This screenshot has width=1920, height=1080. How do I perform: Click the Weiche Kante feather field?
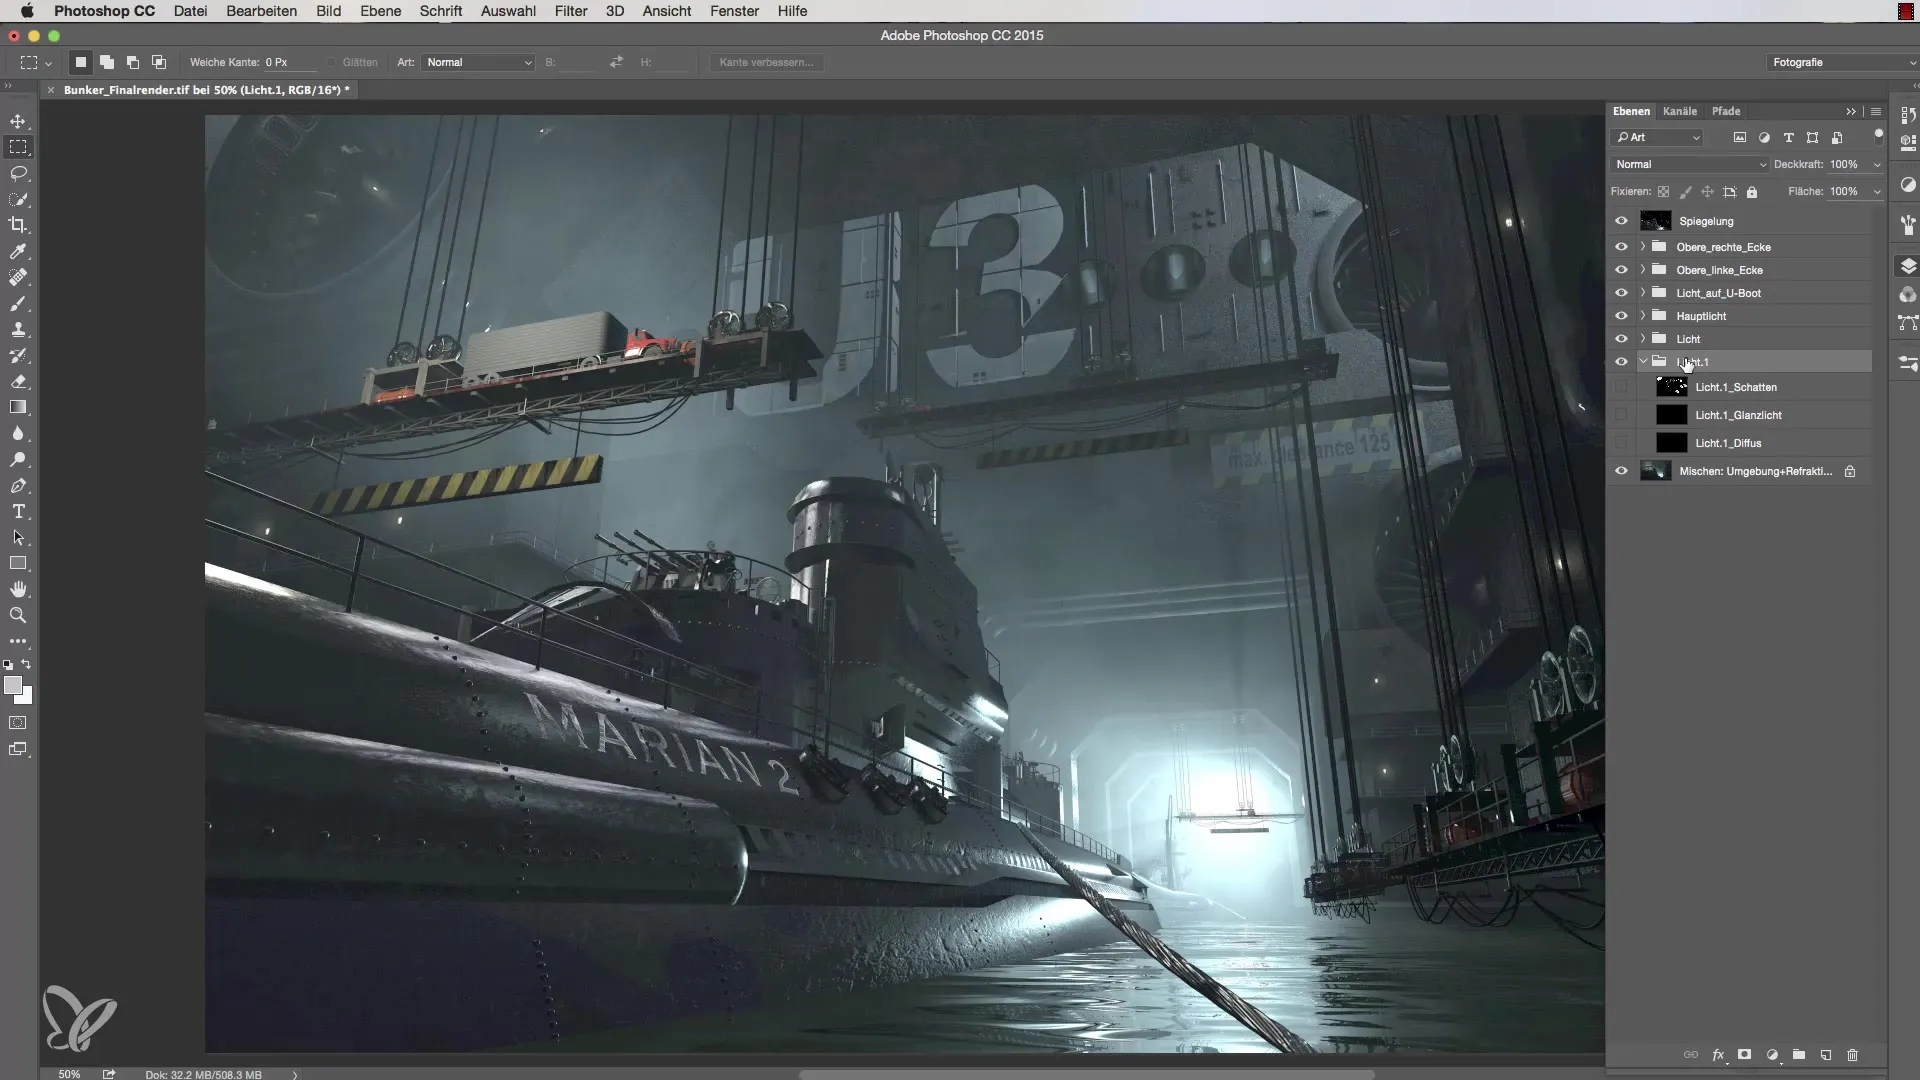pyautogui.click(x=290, y=62)
